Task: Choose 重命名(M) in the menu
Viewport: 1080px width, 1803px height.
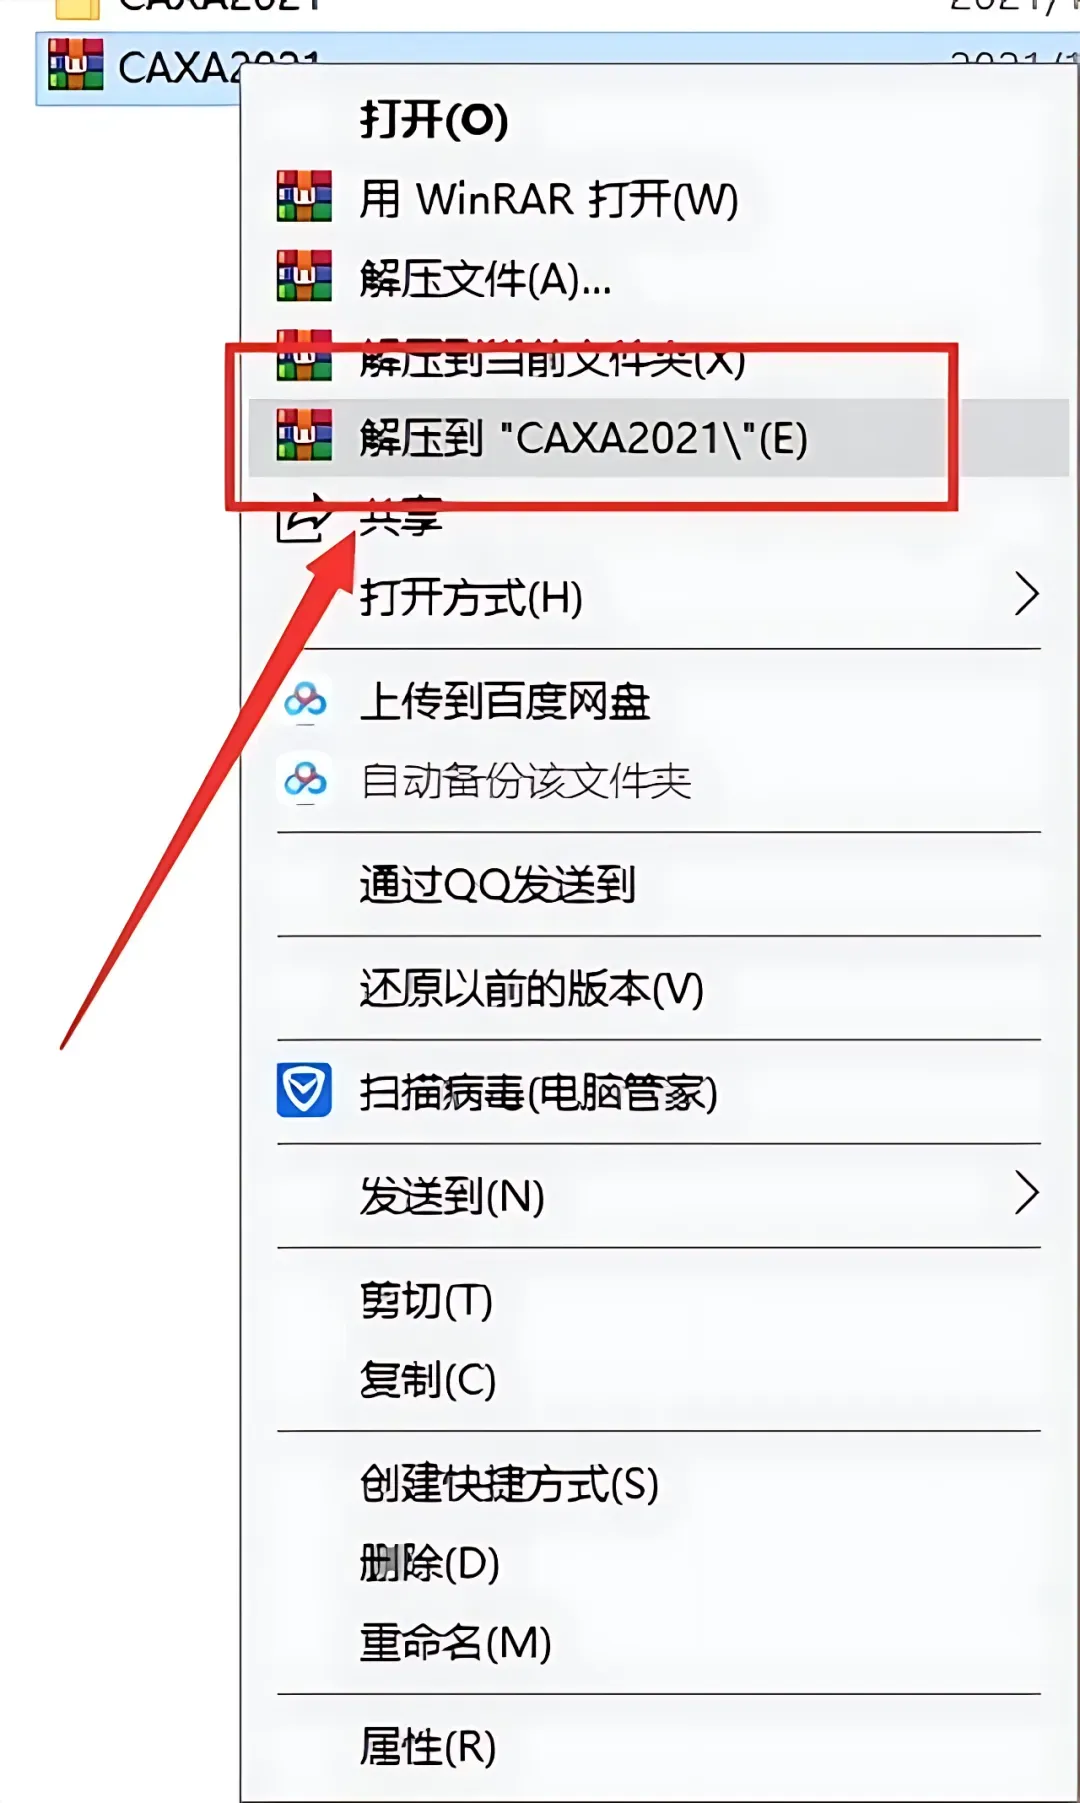Action: point(455,1642)
